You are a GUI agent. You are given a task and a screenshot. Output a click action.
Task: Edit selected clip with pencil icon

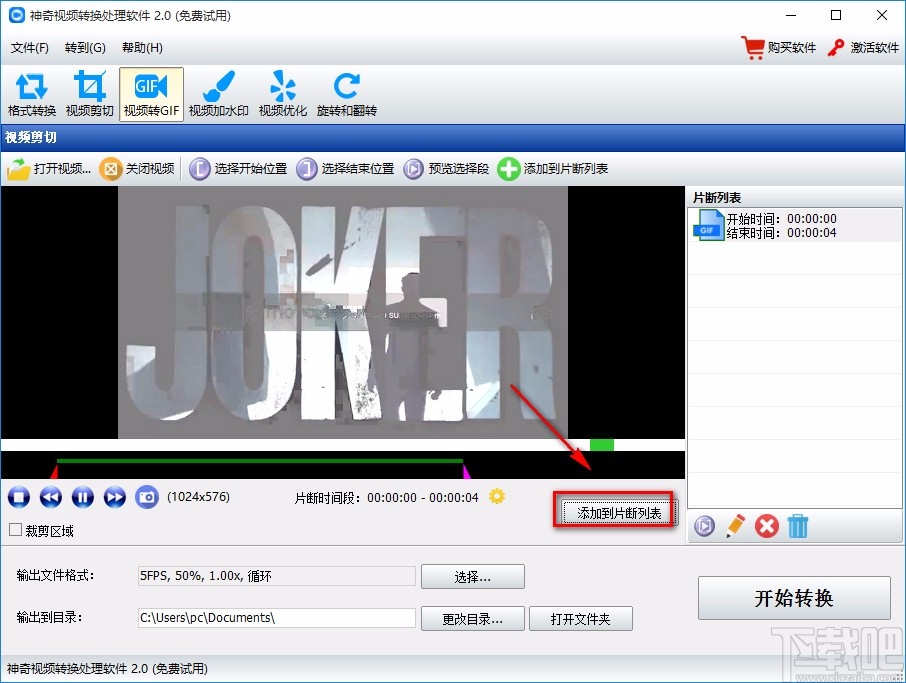[735, 526]
